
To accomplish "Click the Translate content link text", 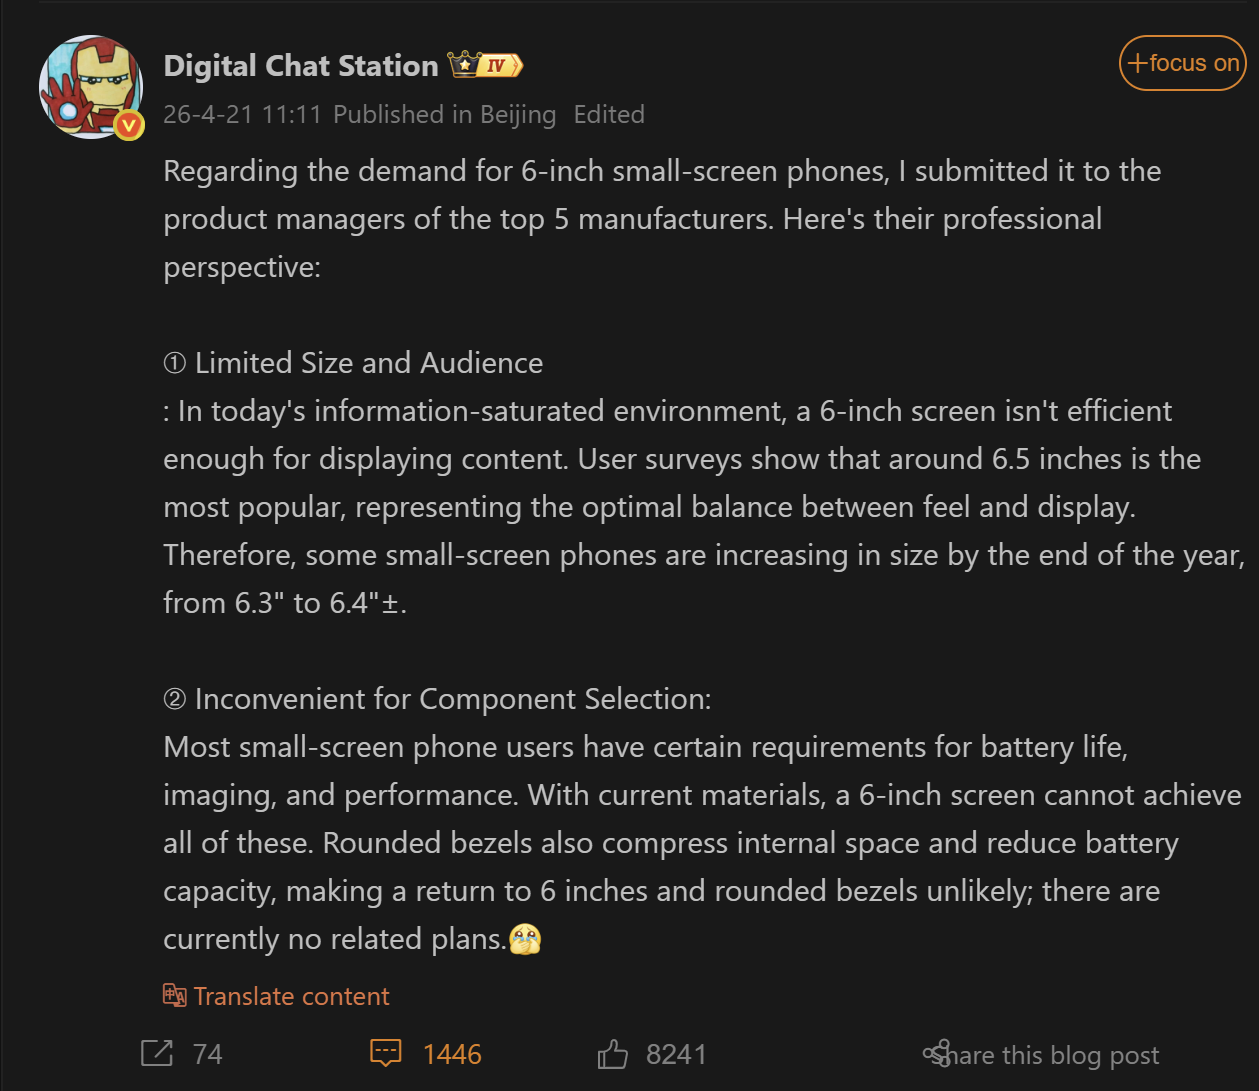I will click(291, 996).
